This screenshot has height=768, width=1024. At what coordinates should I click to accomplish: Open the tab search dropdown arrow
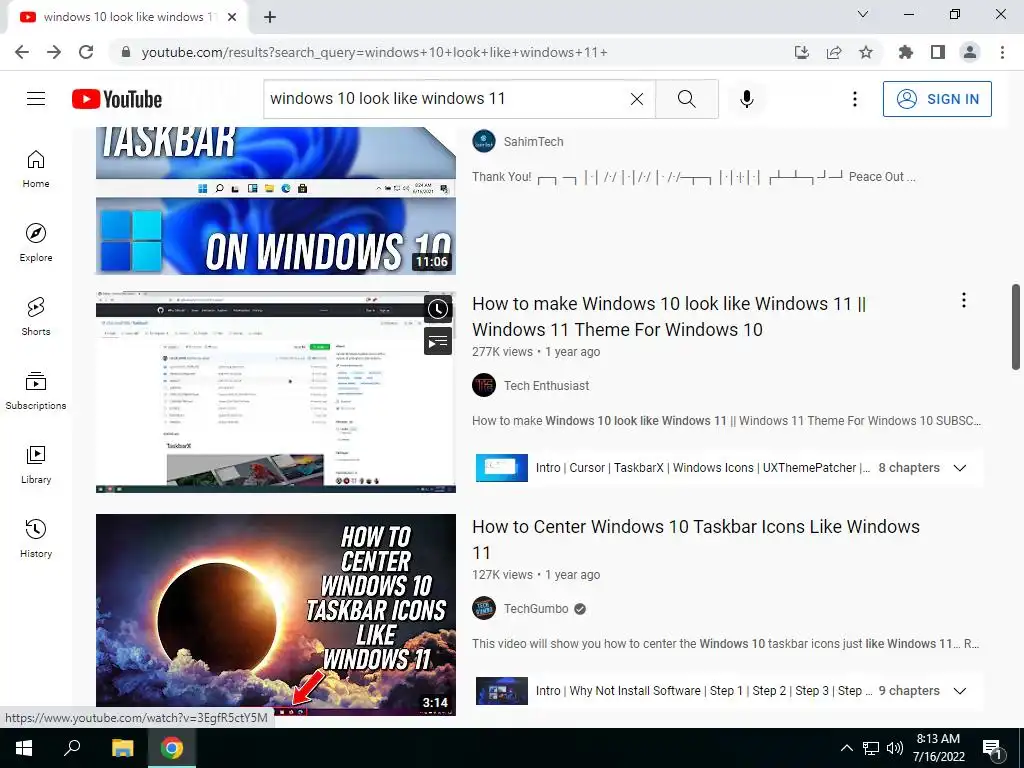click(x=863, y=14)
